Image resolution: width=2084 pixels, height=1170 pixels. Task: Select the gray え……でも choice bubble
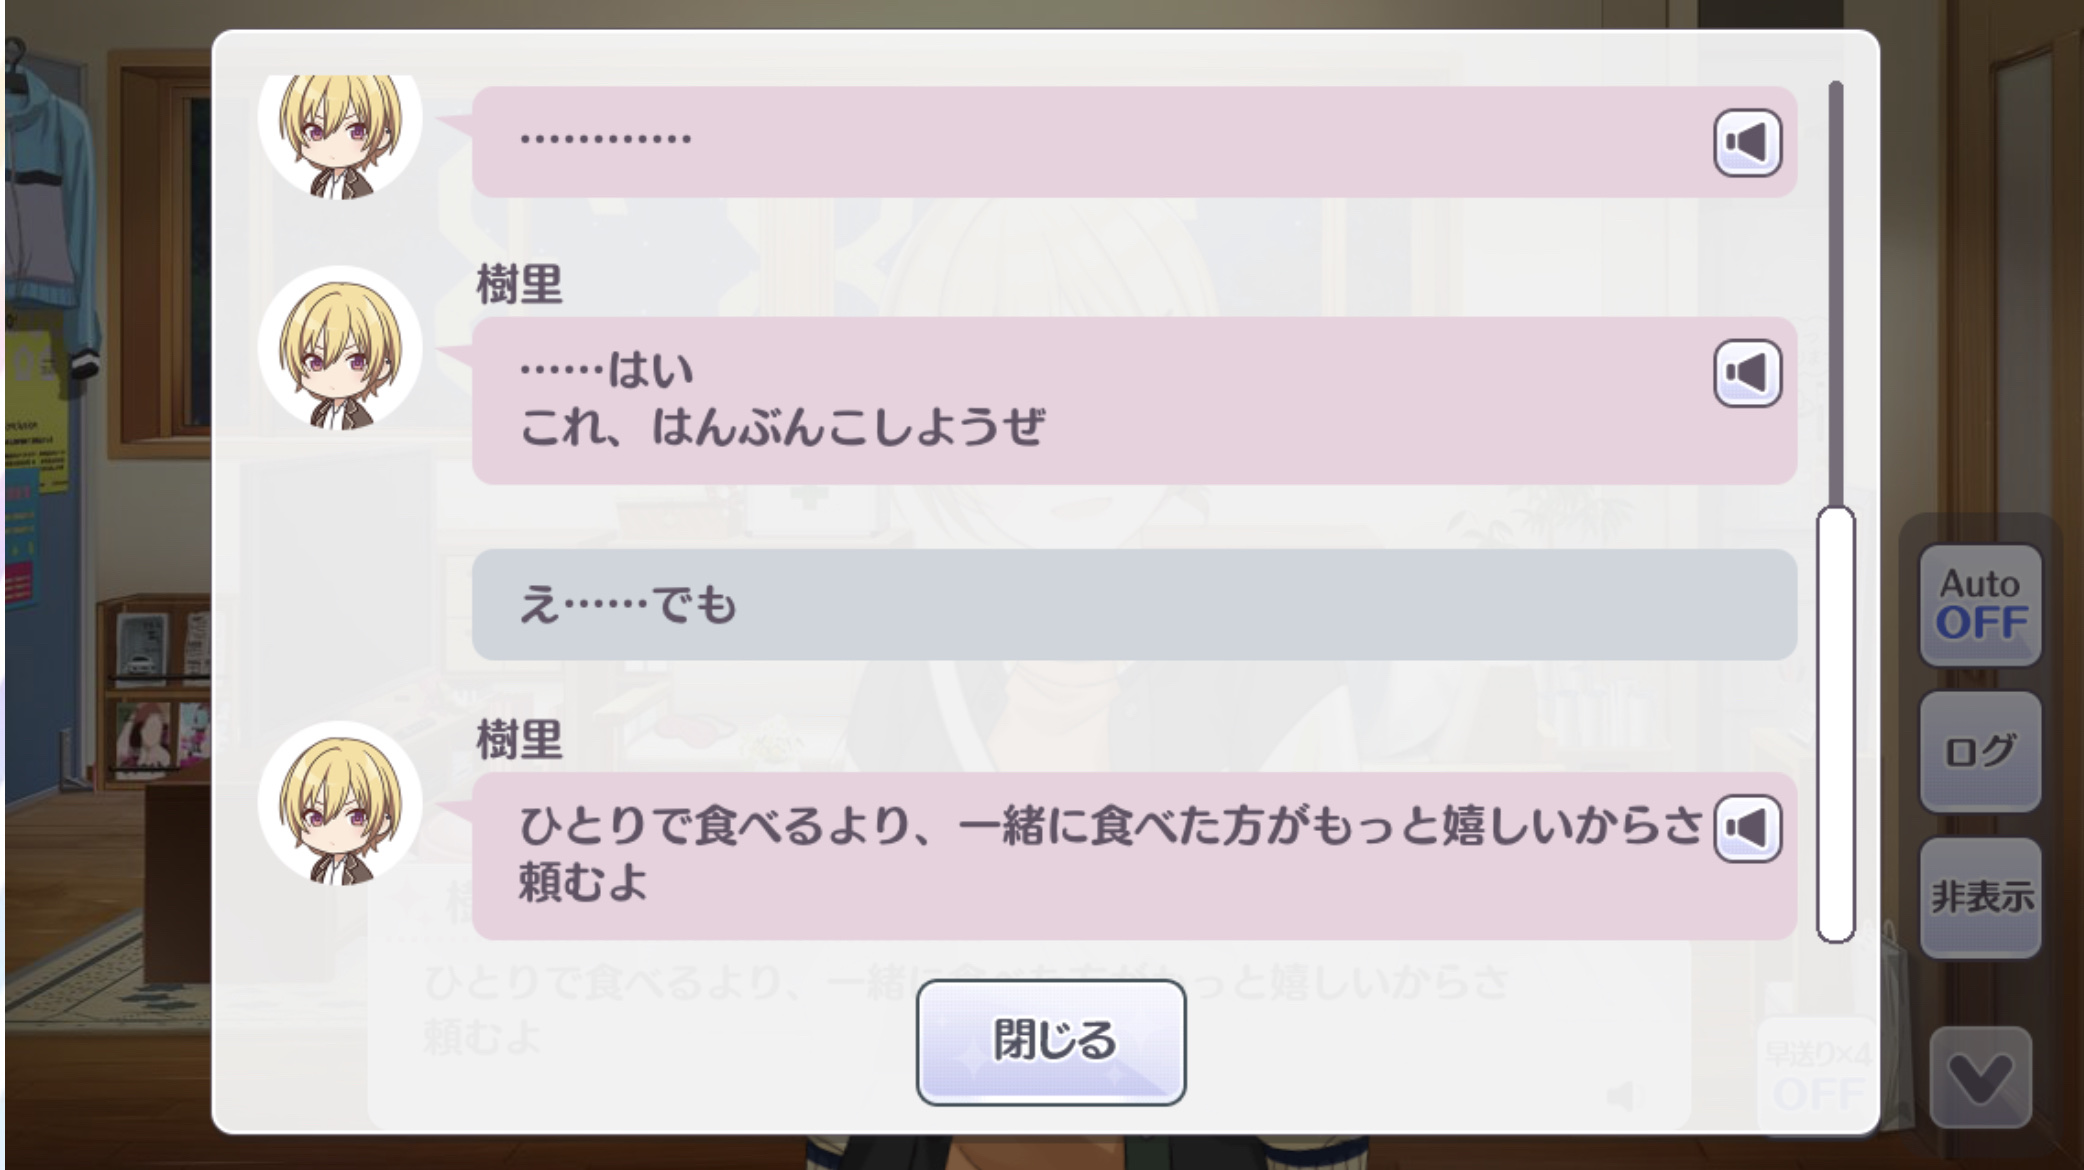pos(1134,604)
